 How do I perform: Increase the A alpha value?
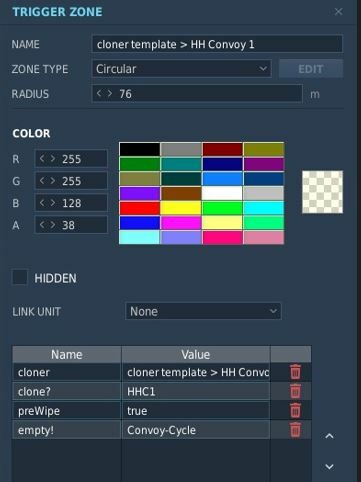(53, 225)
